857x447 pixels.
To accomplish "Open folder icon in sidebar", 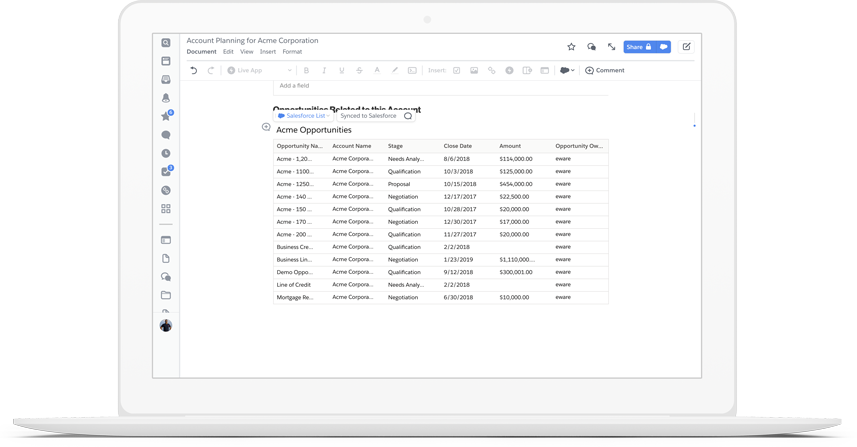I will 166,295.
